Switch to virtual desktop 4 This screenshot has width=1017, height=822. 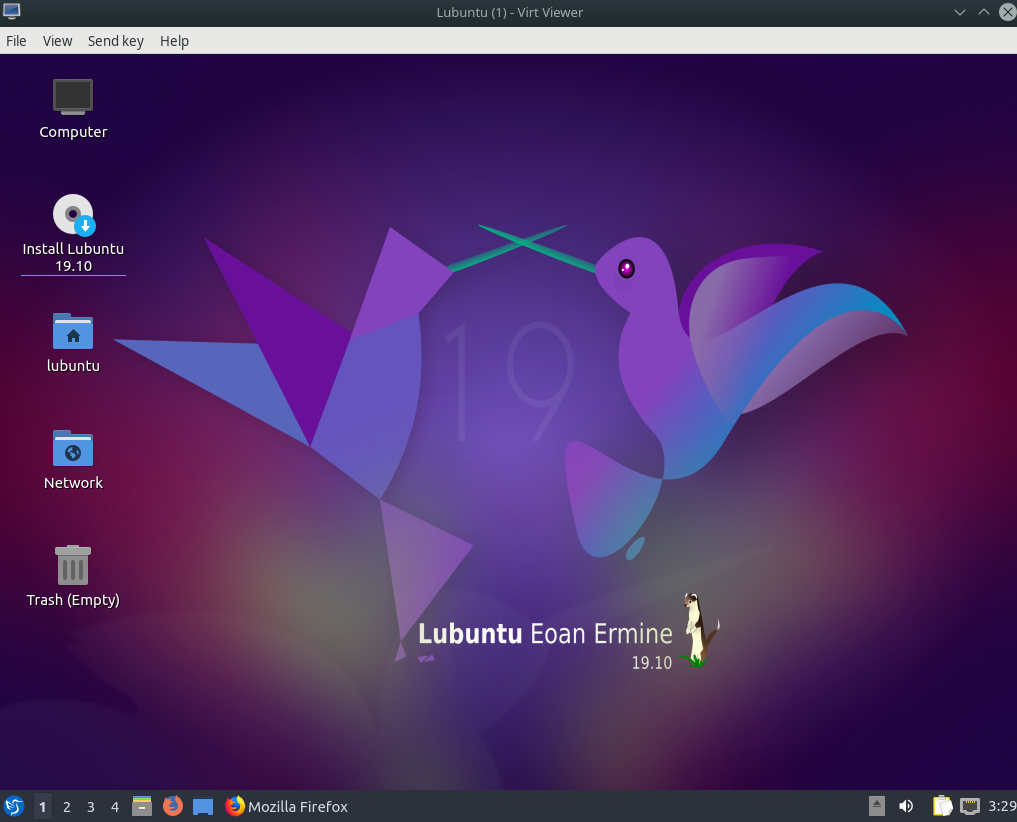pos(115,806)
